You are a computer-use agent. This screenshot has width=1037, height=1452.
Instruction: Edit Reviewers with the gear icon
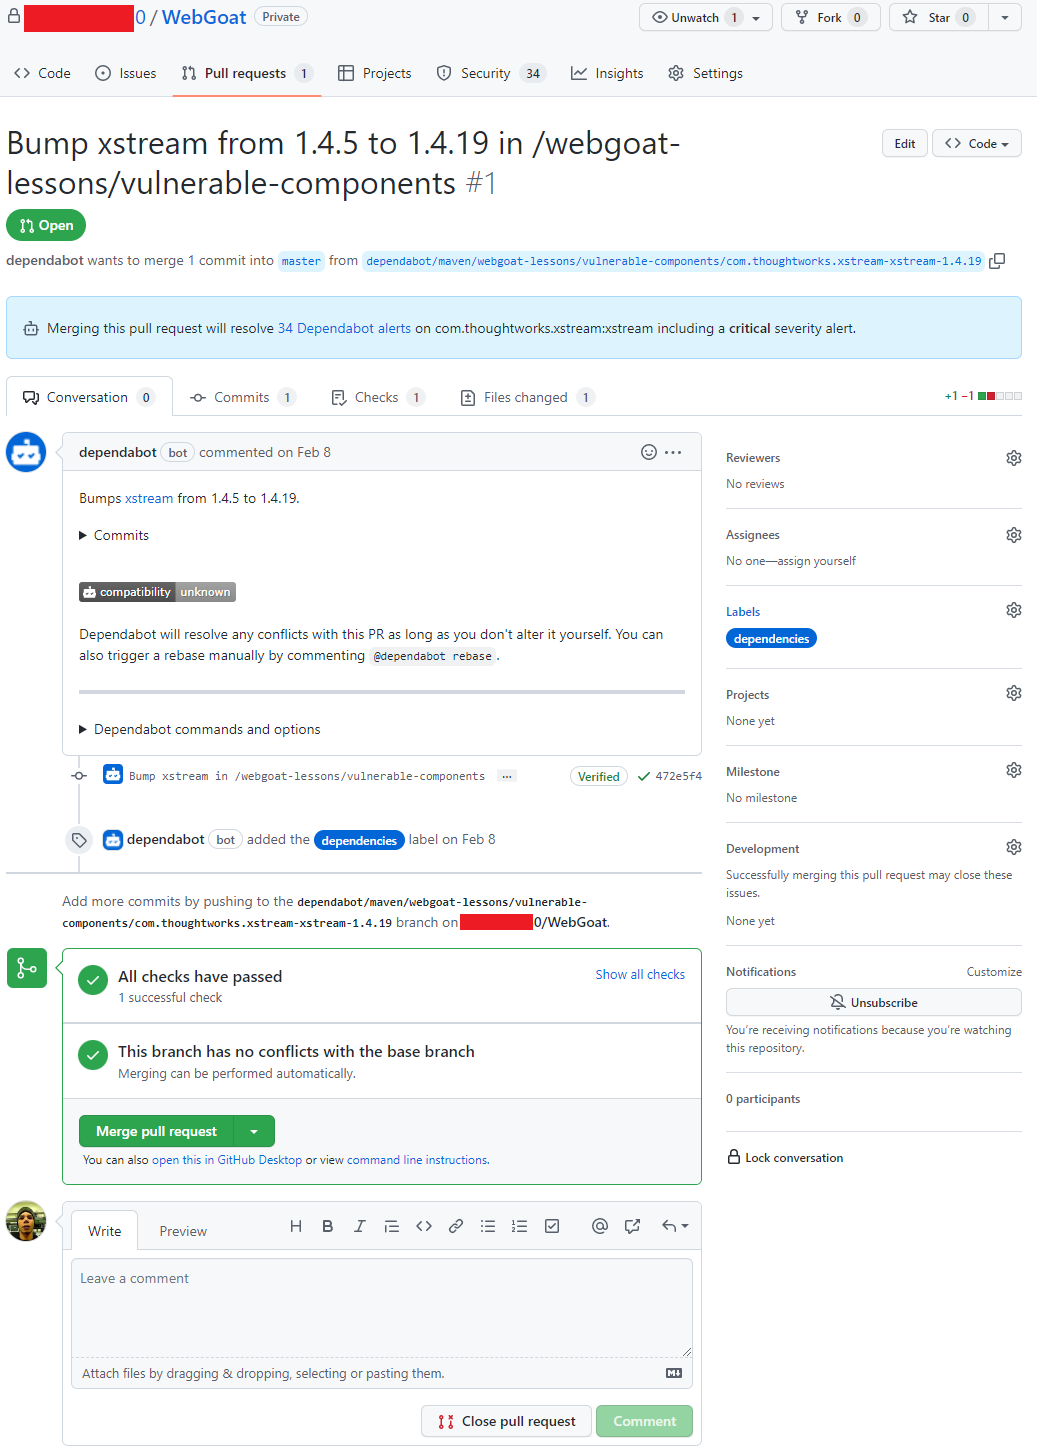point(1014,458)
